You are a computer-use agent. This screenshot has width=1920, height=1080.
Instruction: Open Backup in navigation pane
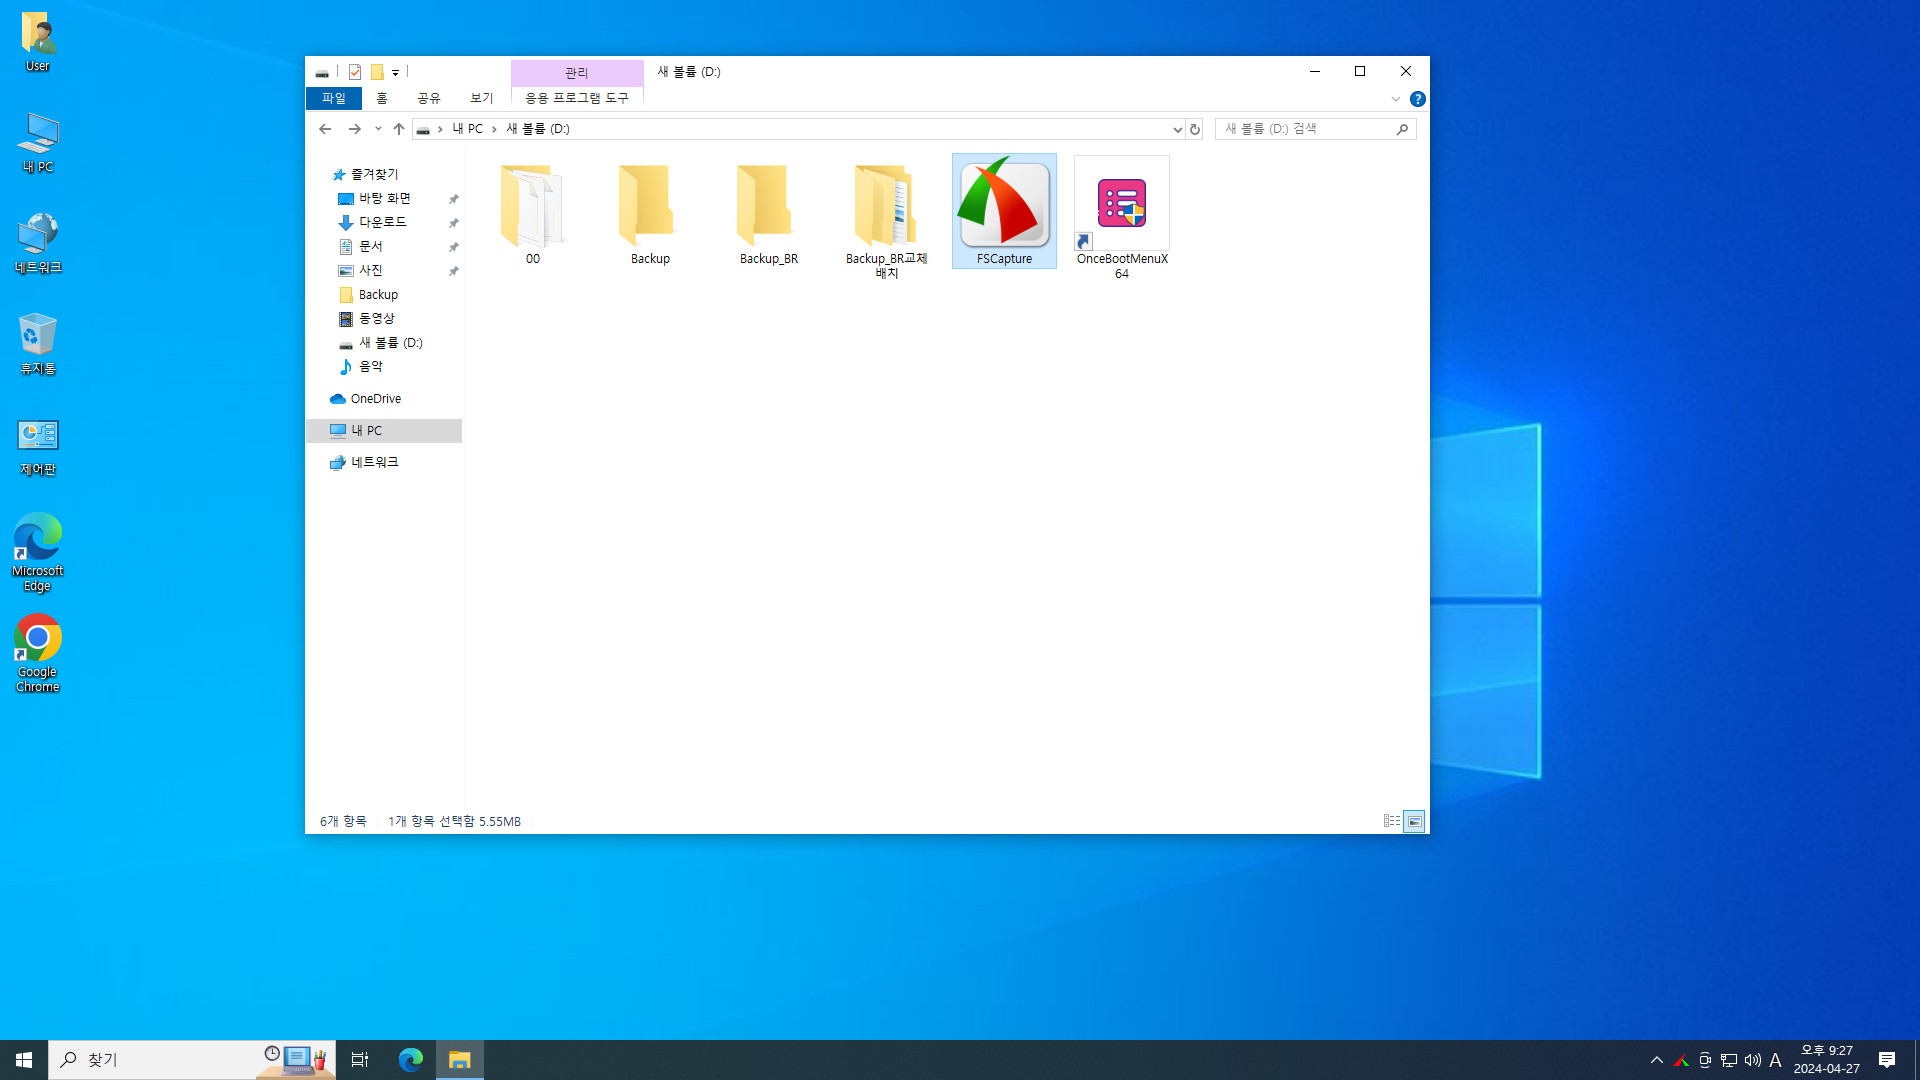tap(378, 294)
